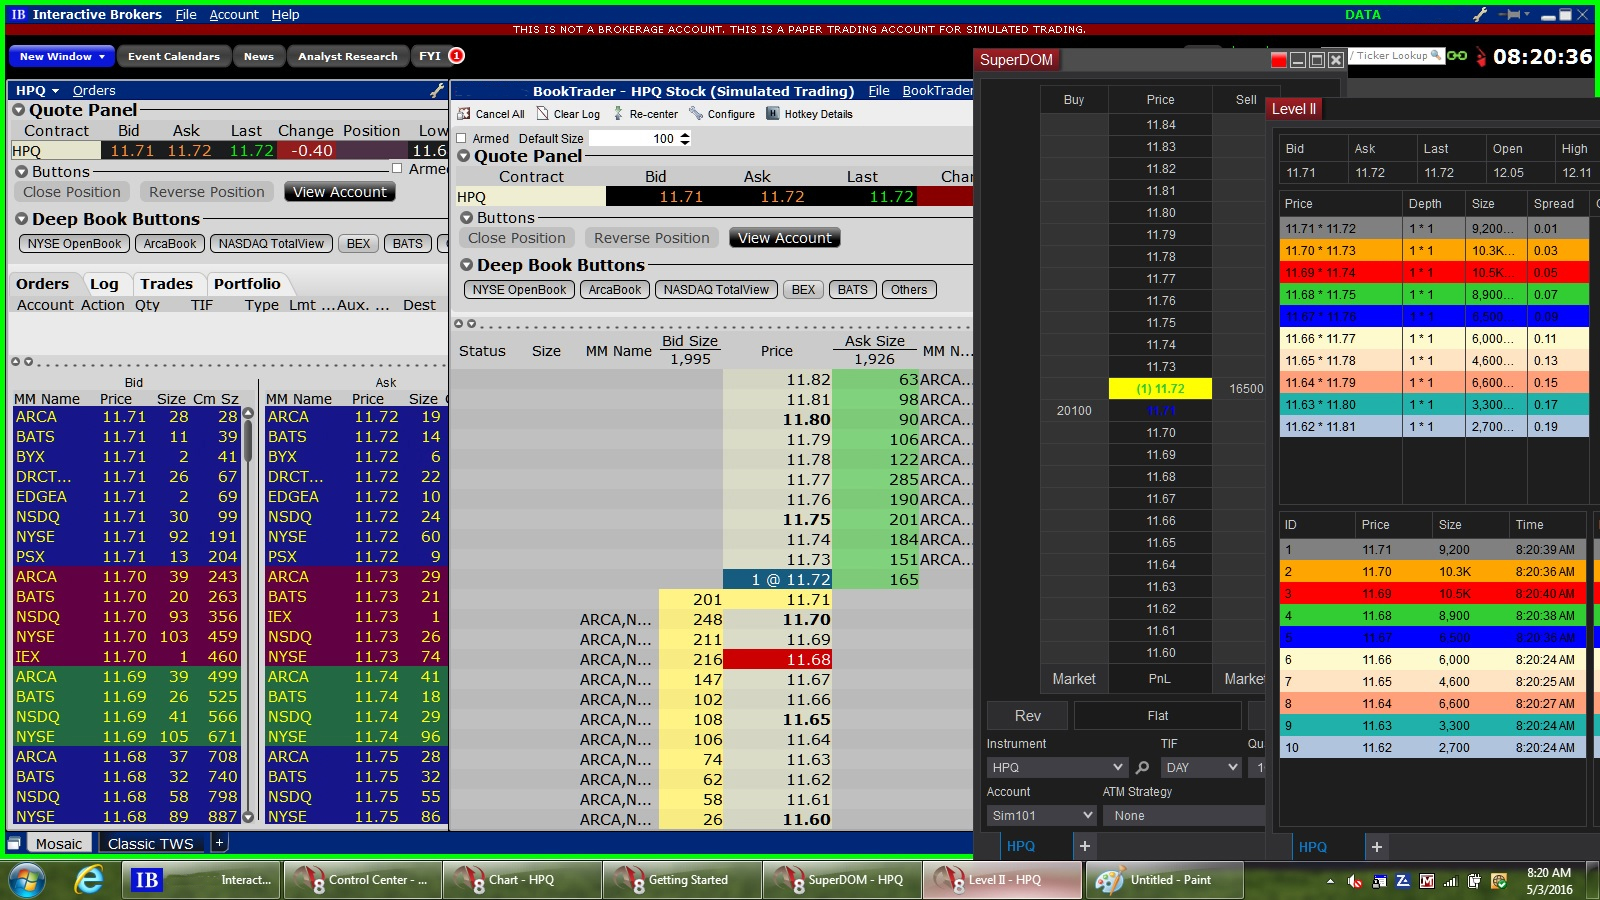
Task: Collapse the Deep Book Buttons section in BookTrader
Action: [x=466, y=265]
